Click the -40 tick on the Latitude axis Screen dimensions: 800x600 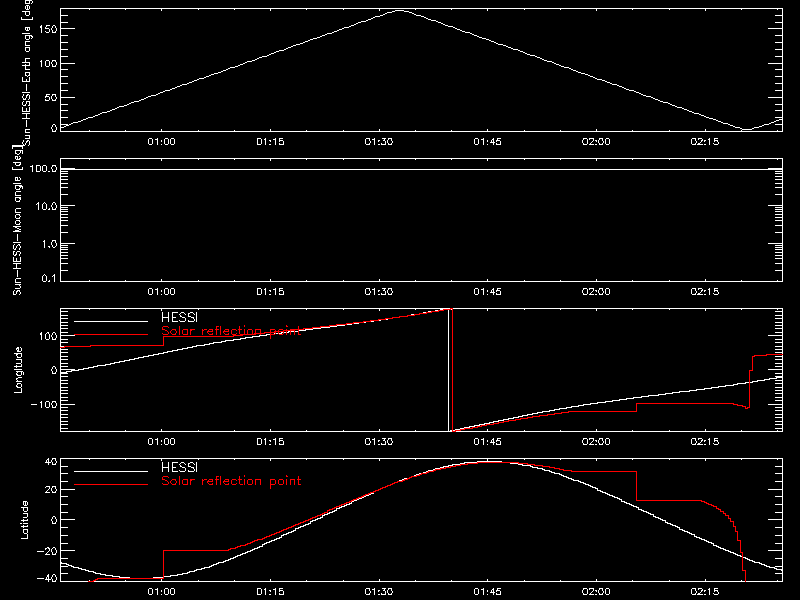point(46,578)
